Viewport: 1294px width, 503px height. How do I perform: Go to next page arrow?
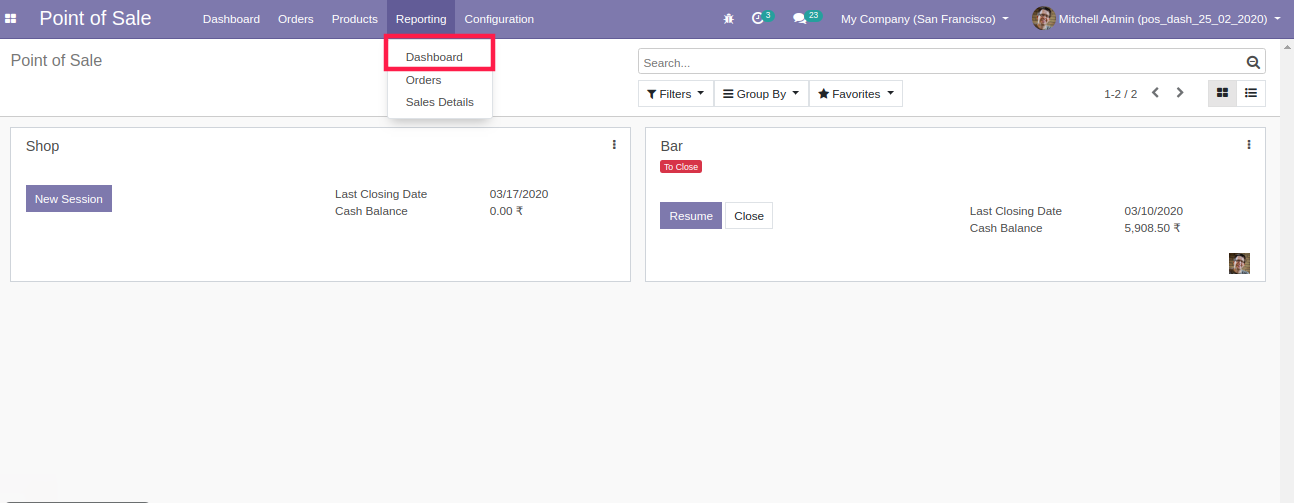coord(1180,93)
